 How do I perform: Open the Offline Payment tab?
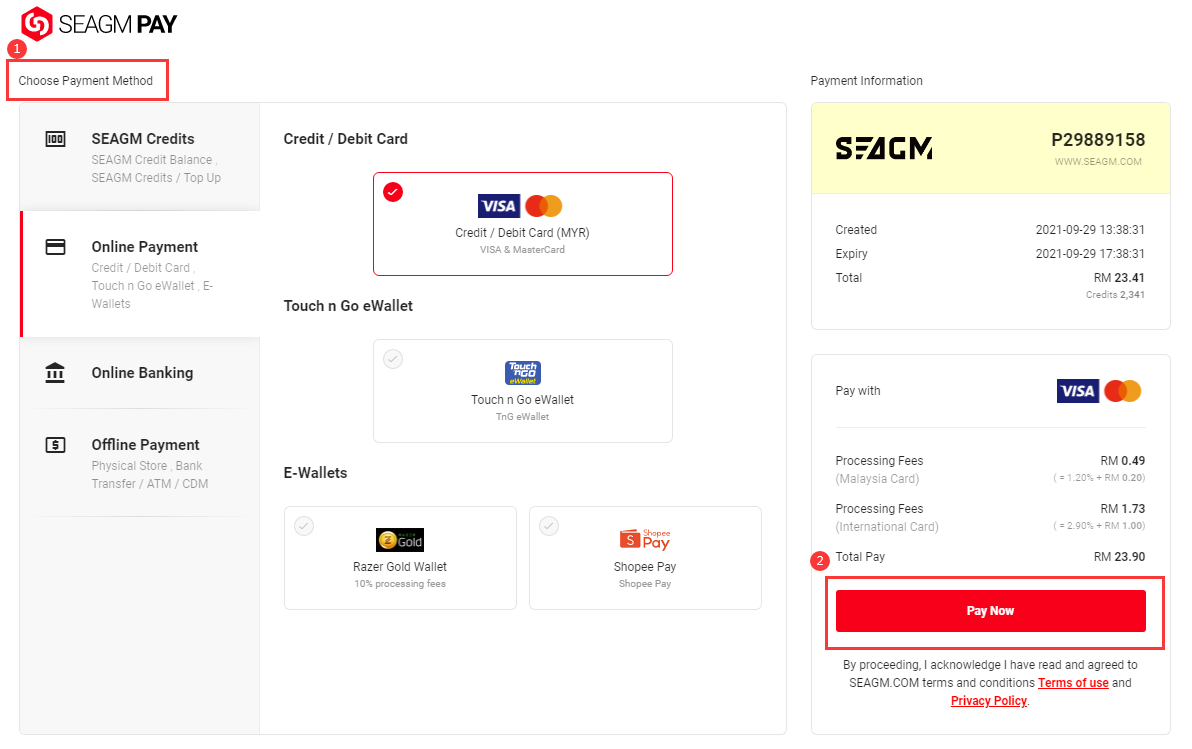point(140,463)
